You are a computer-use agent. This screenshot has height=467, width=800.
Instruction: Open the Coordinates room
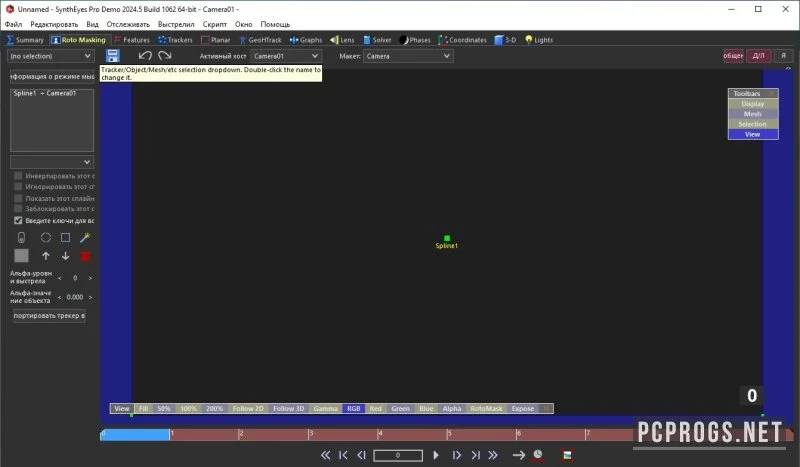tap(463, 40)
